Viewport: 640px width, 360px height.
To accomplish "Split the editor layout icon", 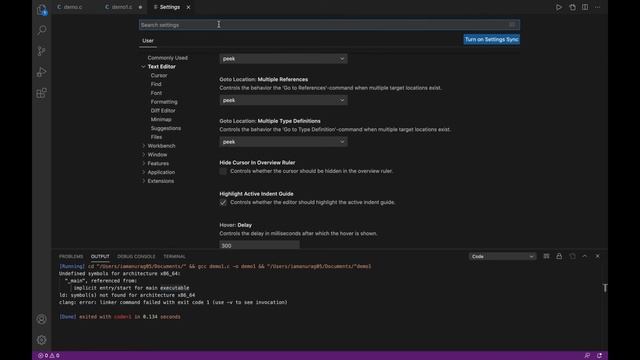I will (585, 7).
